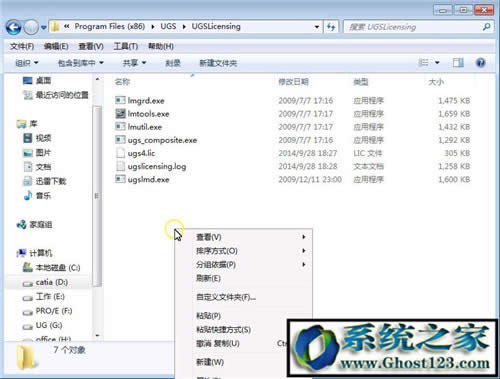Sort by the 类型 column header
This screenshot has width=500, height=379.
pos(361,82)
